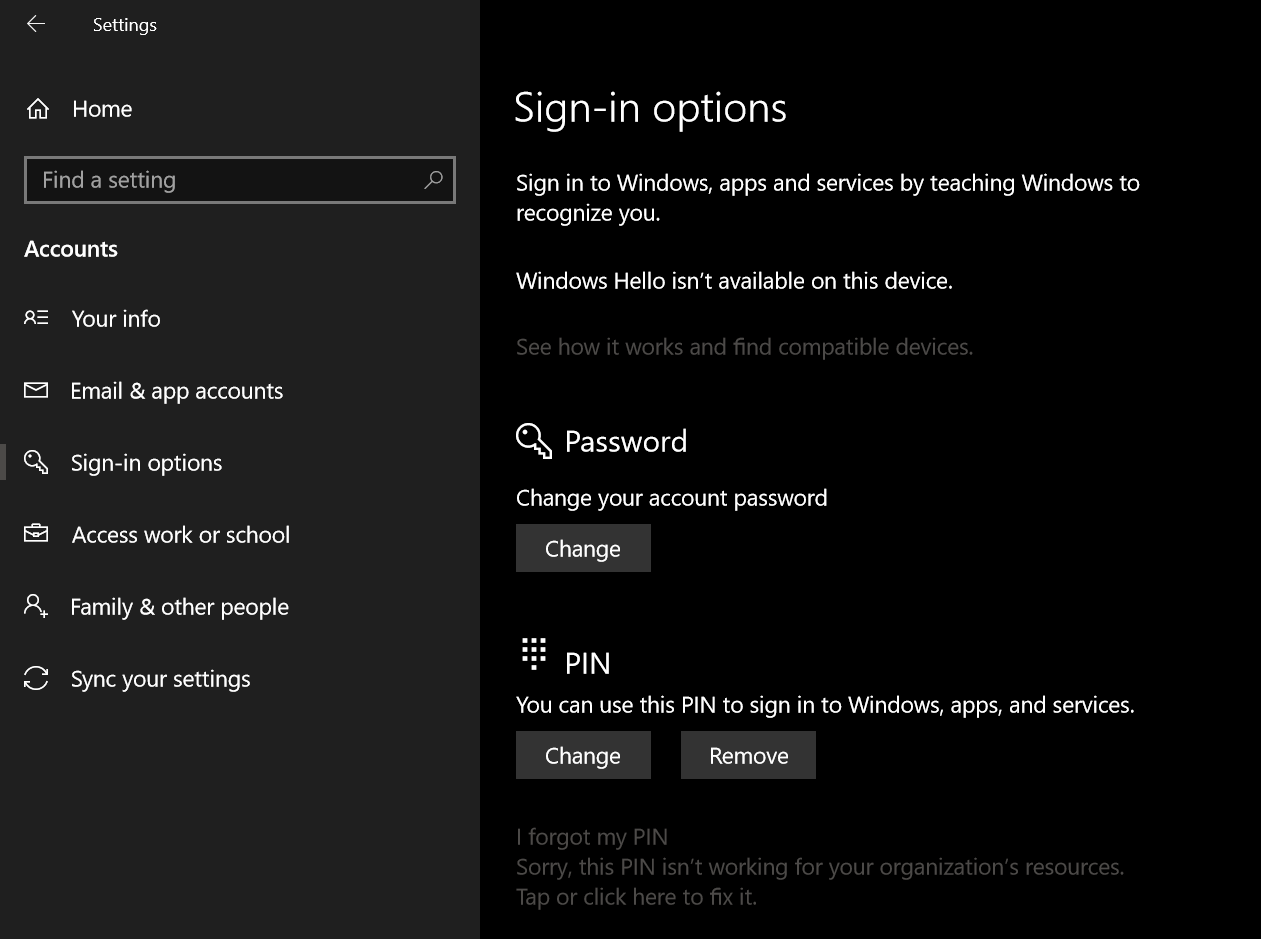The height and width of the screenshot is (939, 1261).
Task: Focus the Find a setting box
Action: click(240, 180)
